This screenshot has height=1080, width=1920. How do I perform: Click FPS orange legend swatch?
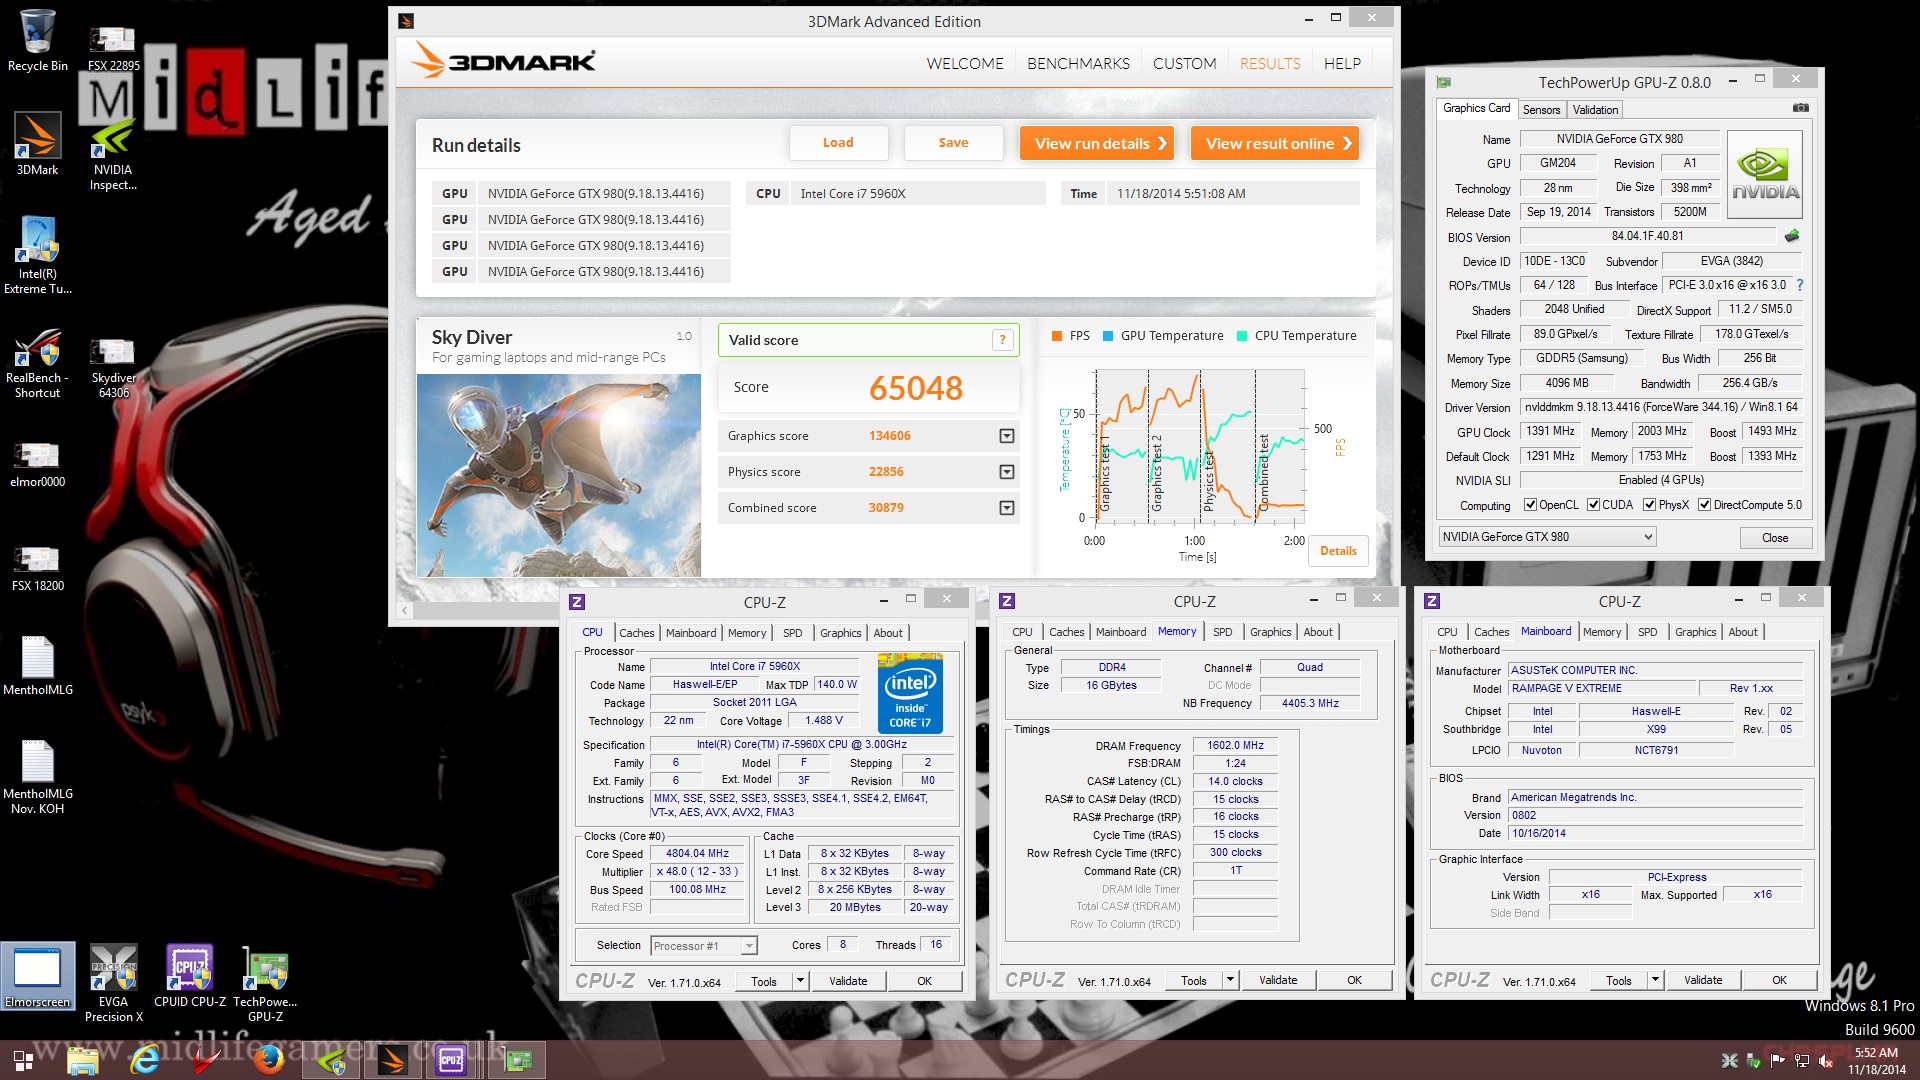[1057, 336]
